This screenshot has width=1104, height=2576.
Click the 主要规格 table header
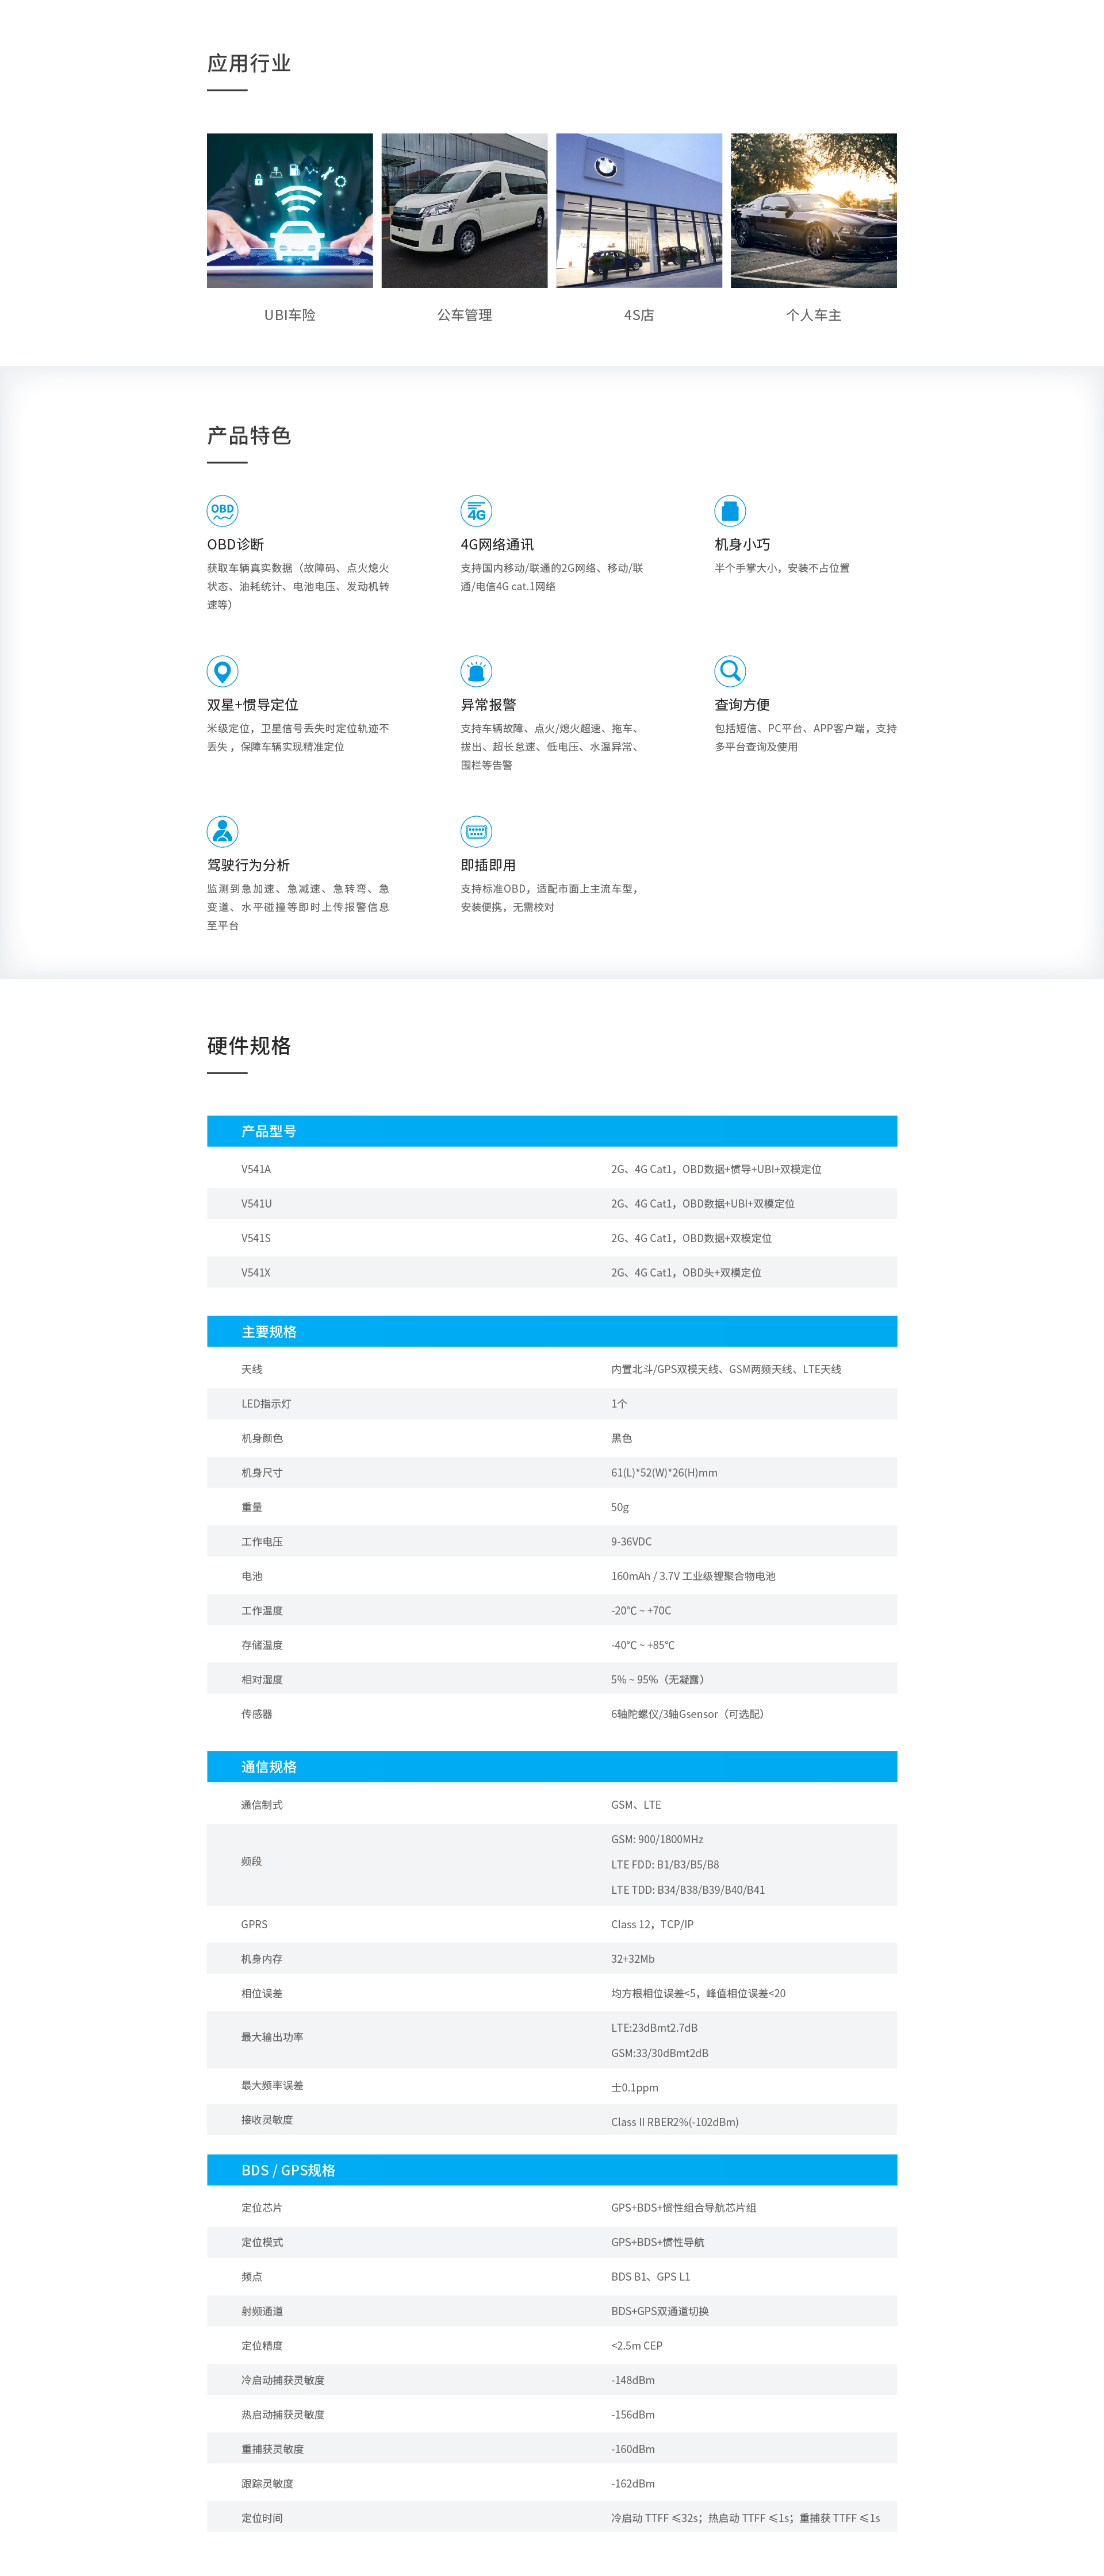[552, 1331]
